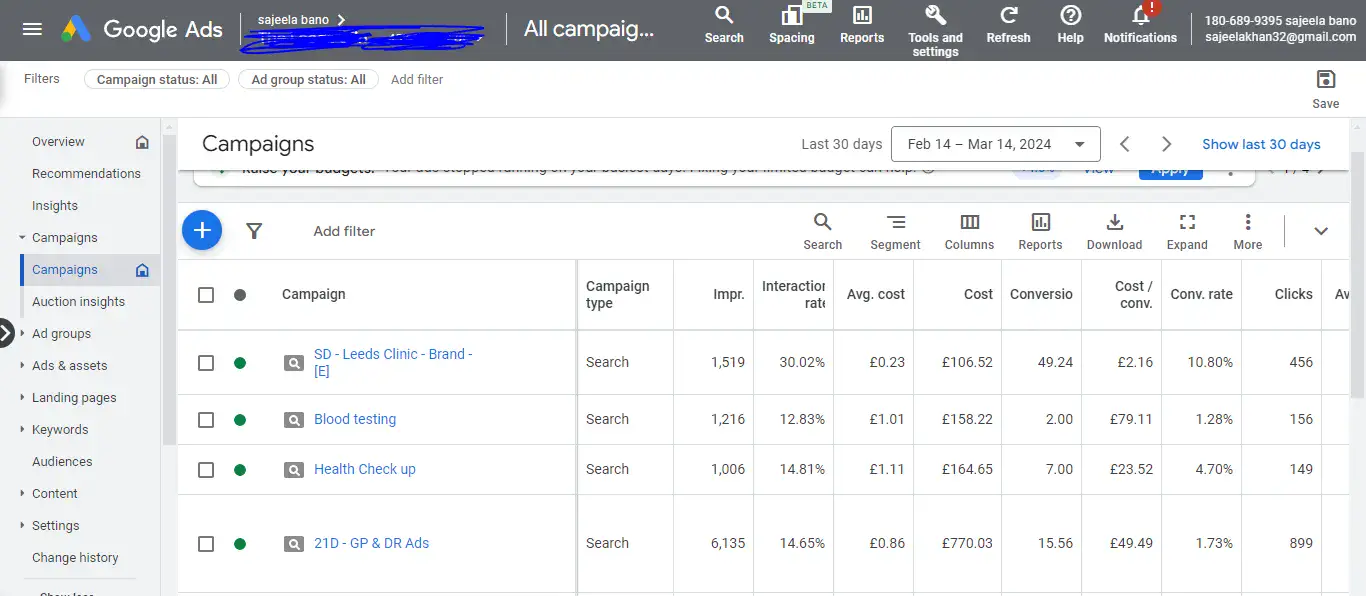This screenshot has height=596, width=1366.
Task: Open Audiences page
Action: (x=62, y=462)
